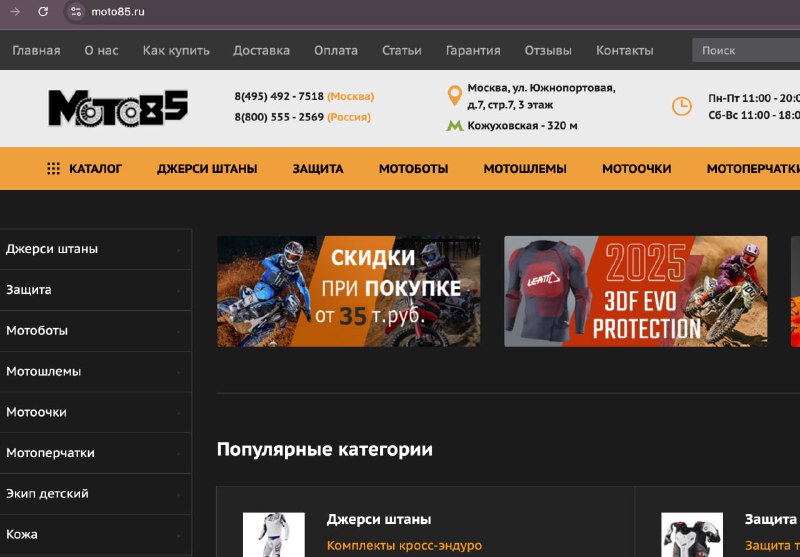Open the СКИДКИ при покупке banner

tap(348, 291)
